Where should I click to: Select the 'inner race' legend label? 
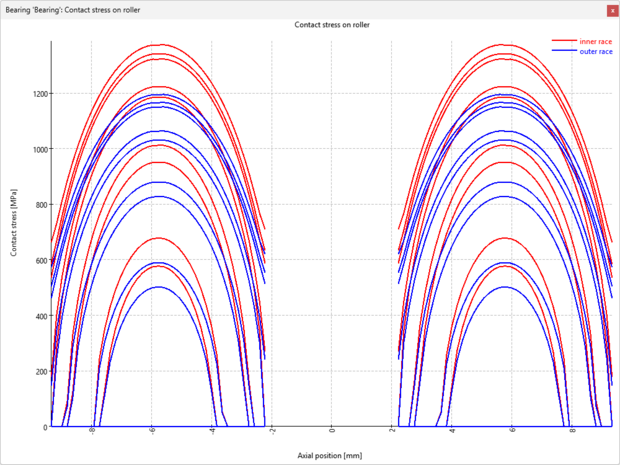(596, 41)
